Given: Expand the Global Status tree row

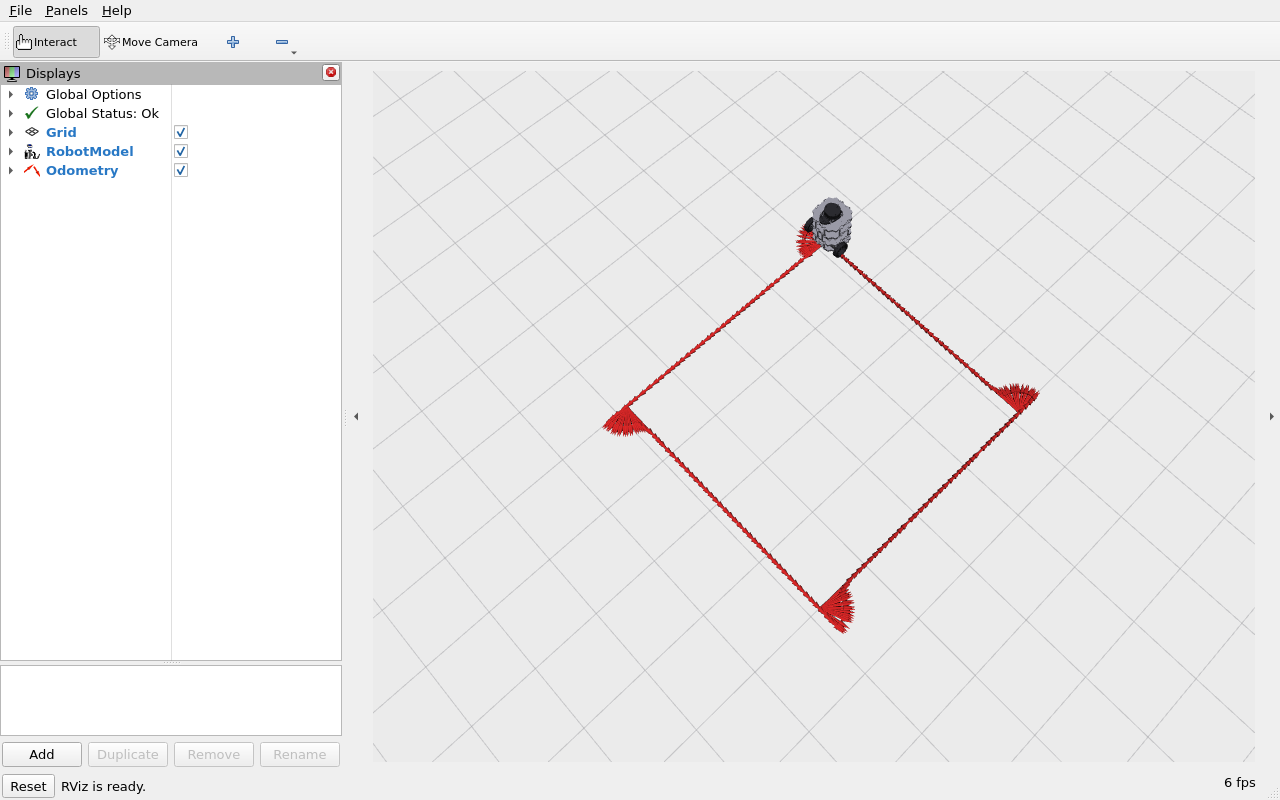Looking at the screenshot, I should (11, 113).
